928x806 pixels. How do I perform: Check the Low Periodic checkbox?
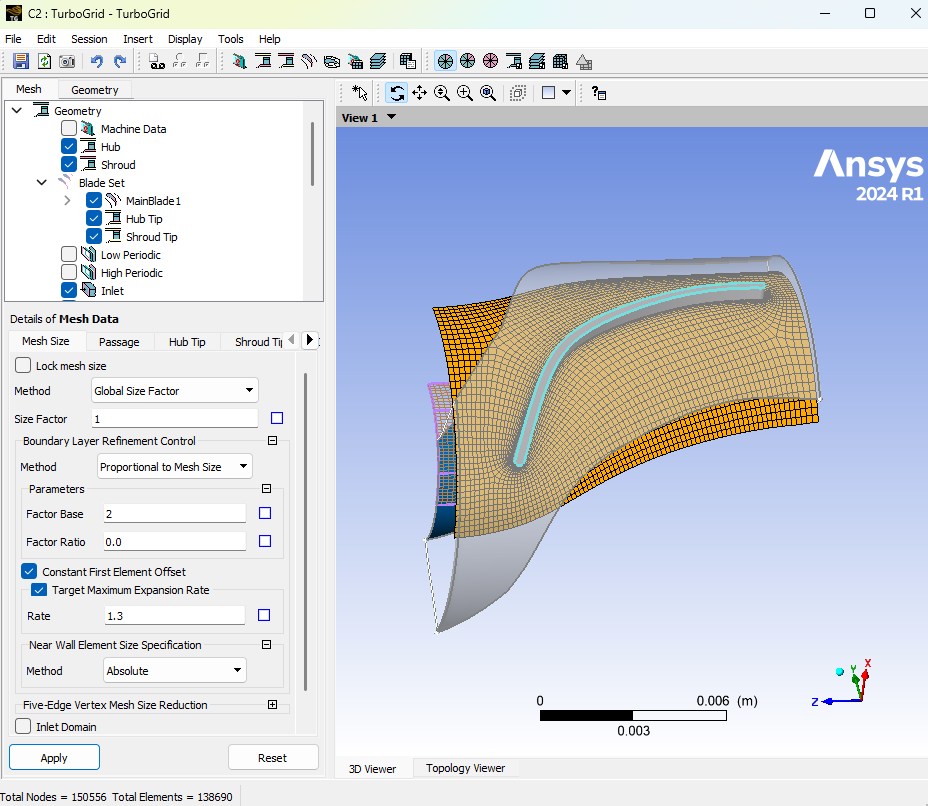69,254
